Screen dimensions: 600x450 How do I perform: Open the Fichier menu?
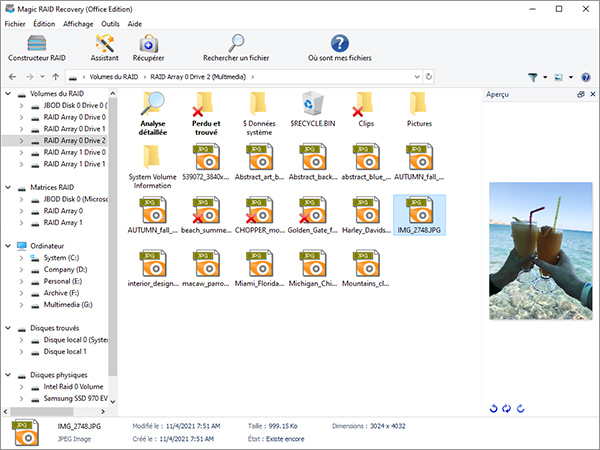pyautogui.click(x=15, y=24)
